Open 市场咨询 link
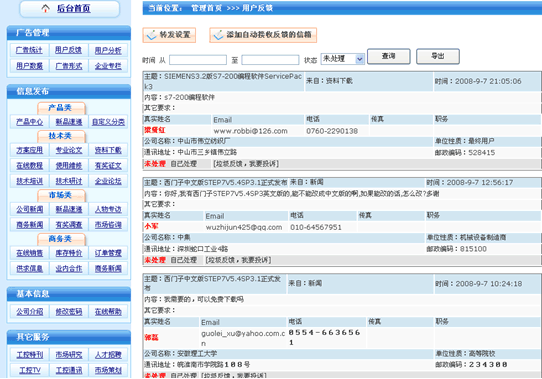The height and width of the screenshot is (379, 542). (x=108, y=225)
